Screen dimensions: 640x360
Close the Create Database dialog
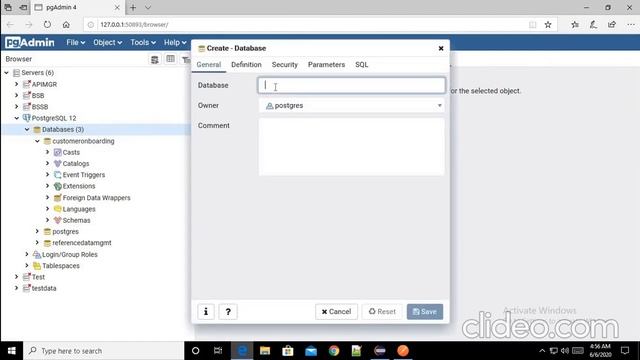[x=441, y=48]
